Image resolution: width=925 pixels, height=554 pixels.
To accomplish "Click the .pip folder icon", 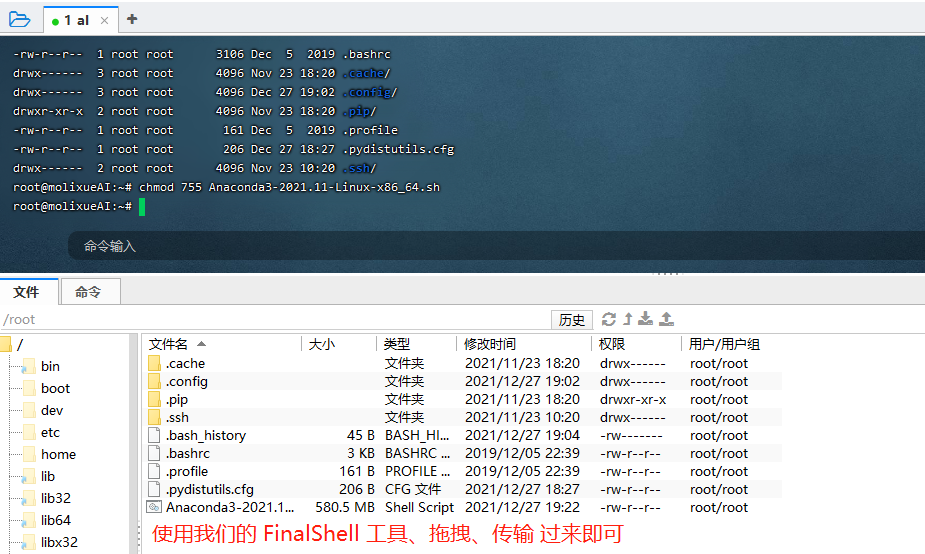I will tap(154, 399).
